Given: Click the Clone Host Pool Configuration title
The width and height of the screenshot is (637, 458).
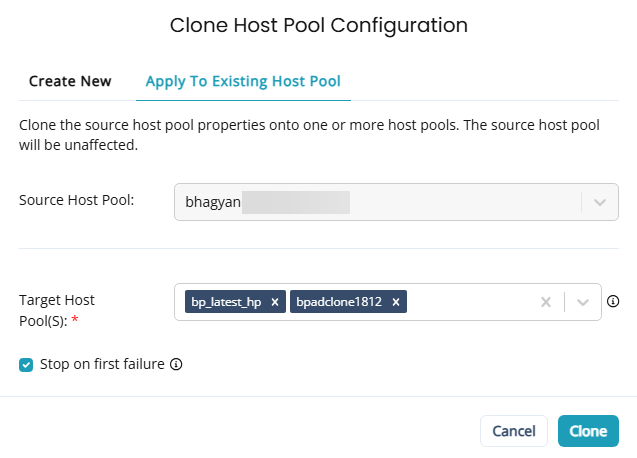Looking at the screenshot, I should 319,25.
